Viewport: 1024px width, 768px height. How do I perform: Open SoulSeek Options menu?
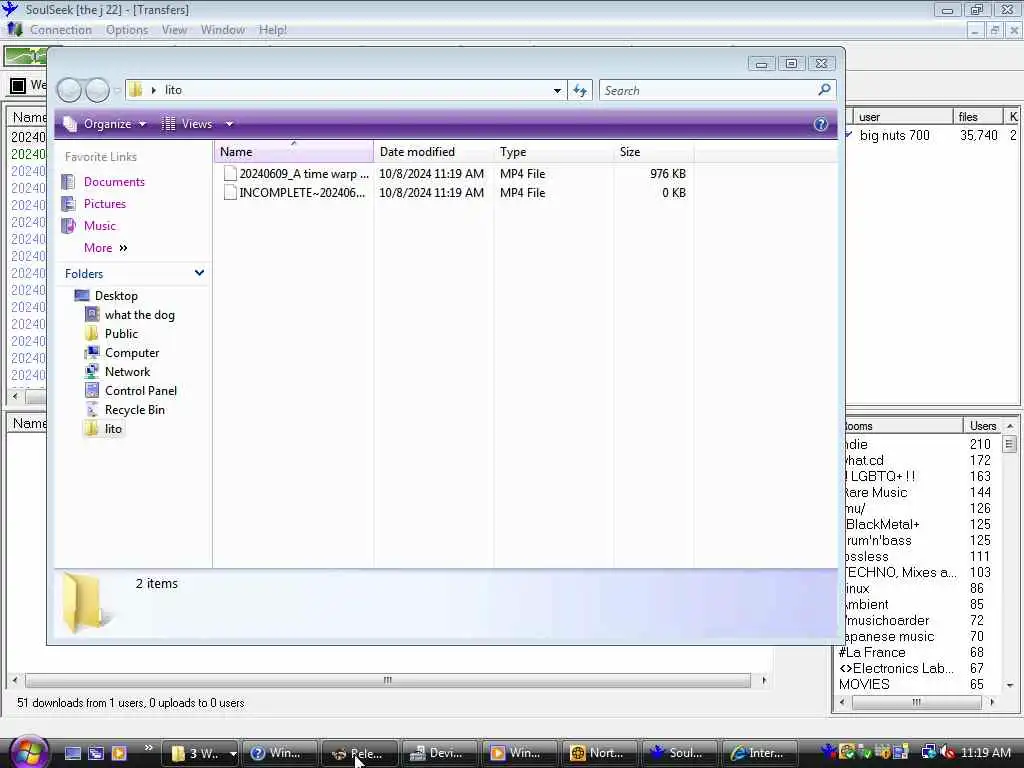tap(127, 30)
